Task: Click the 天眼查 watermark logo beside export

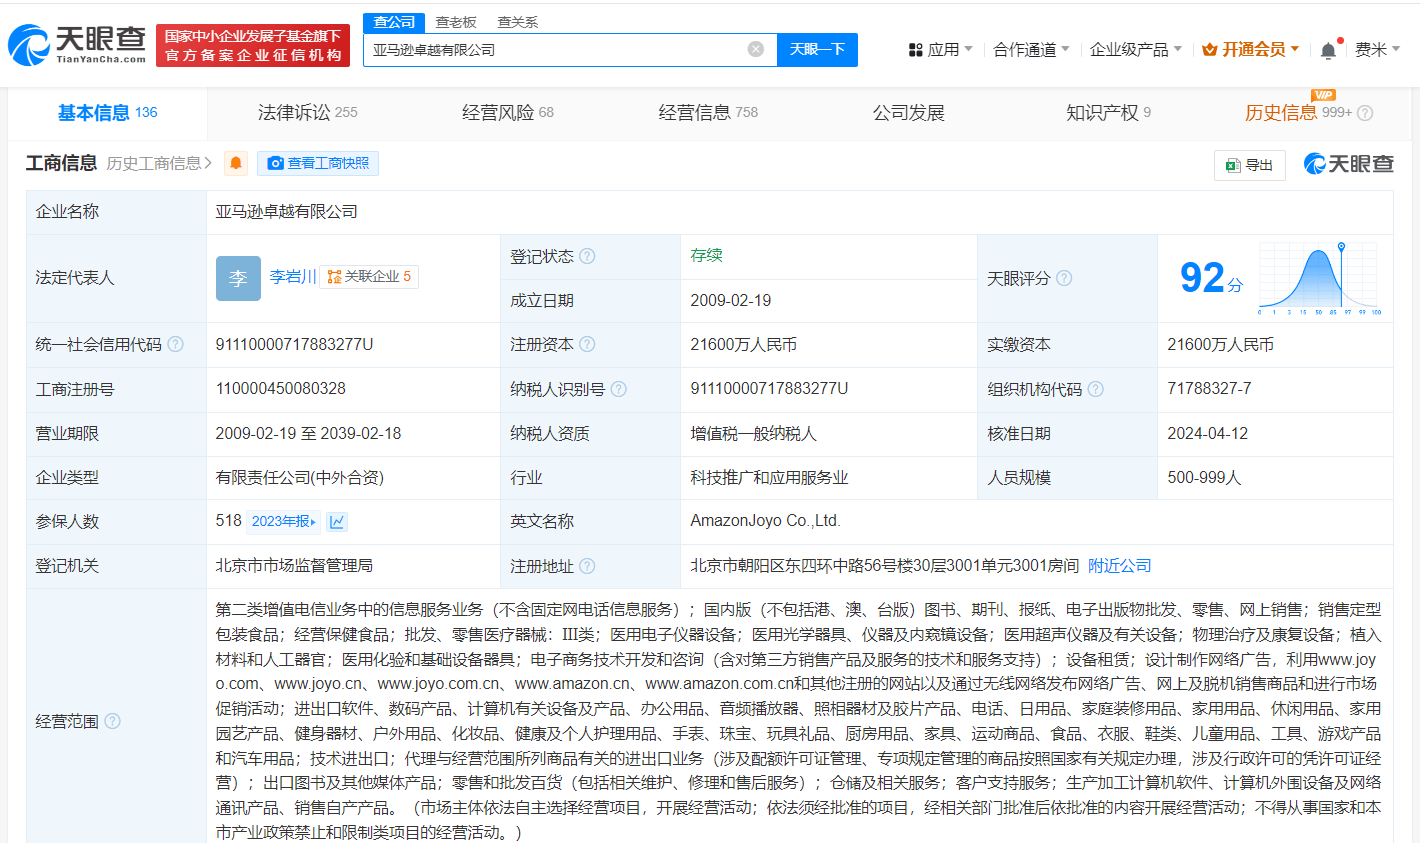Action: coord(1348,164)
